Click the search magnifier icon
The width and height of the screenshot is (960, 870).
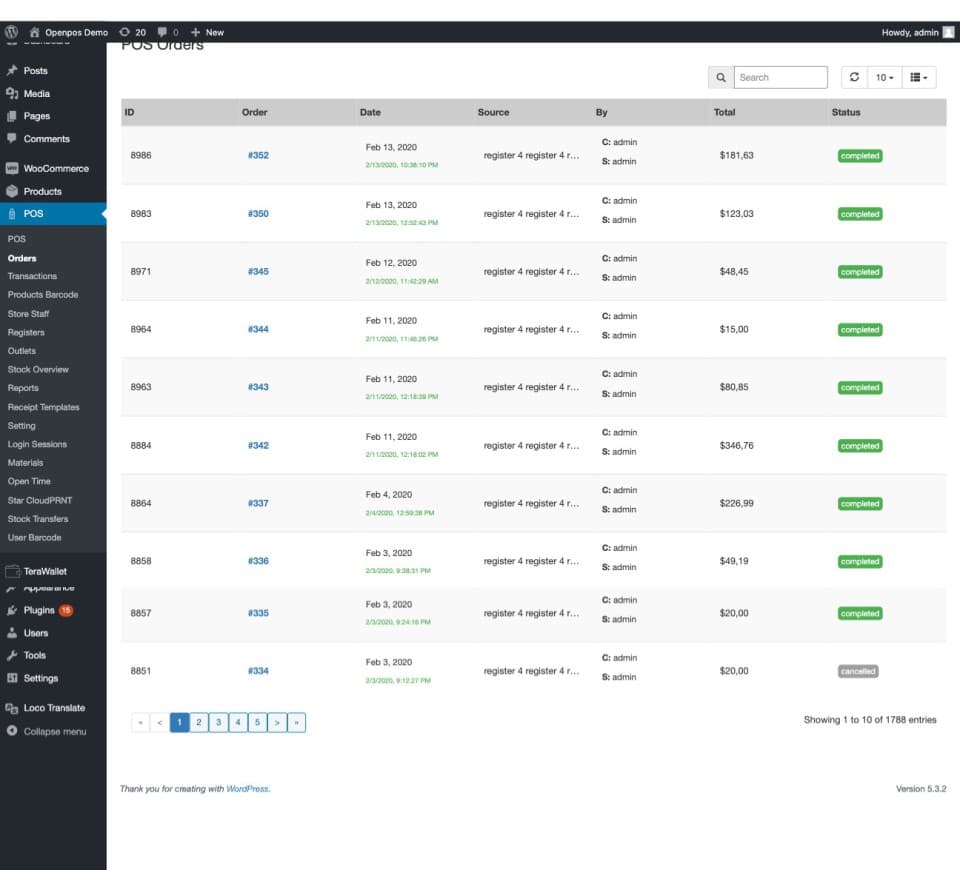(721, 77)
